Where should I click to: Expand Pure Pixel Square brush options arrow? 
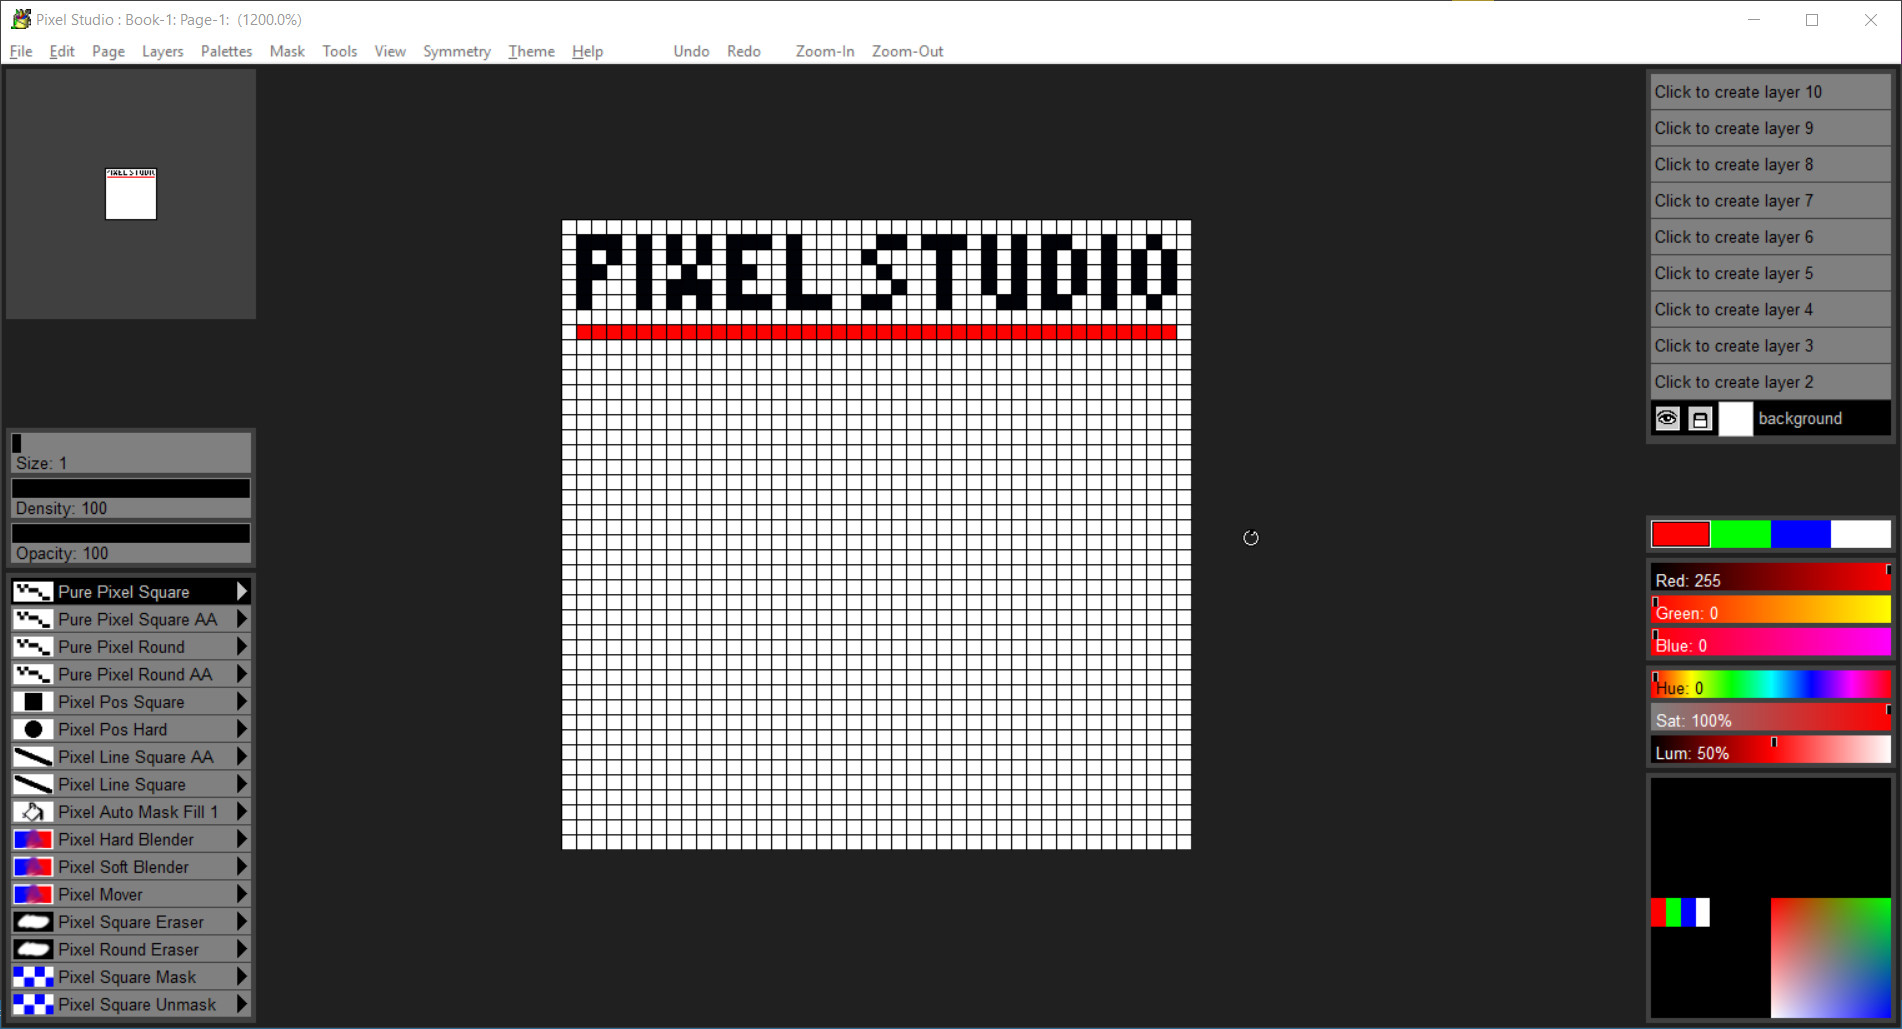(x=242, y=592)
